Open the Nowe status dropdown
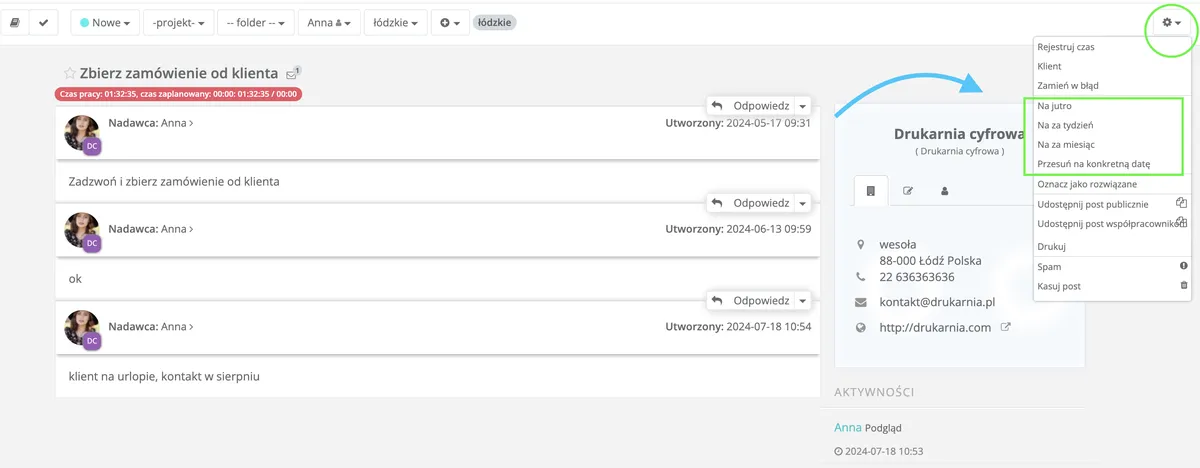This screenshot has width=1200, height=468. 105,22
